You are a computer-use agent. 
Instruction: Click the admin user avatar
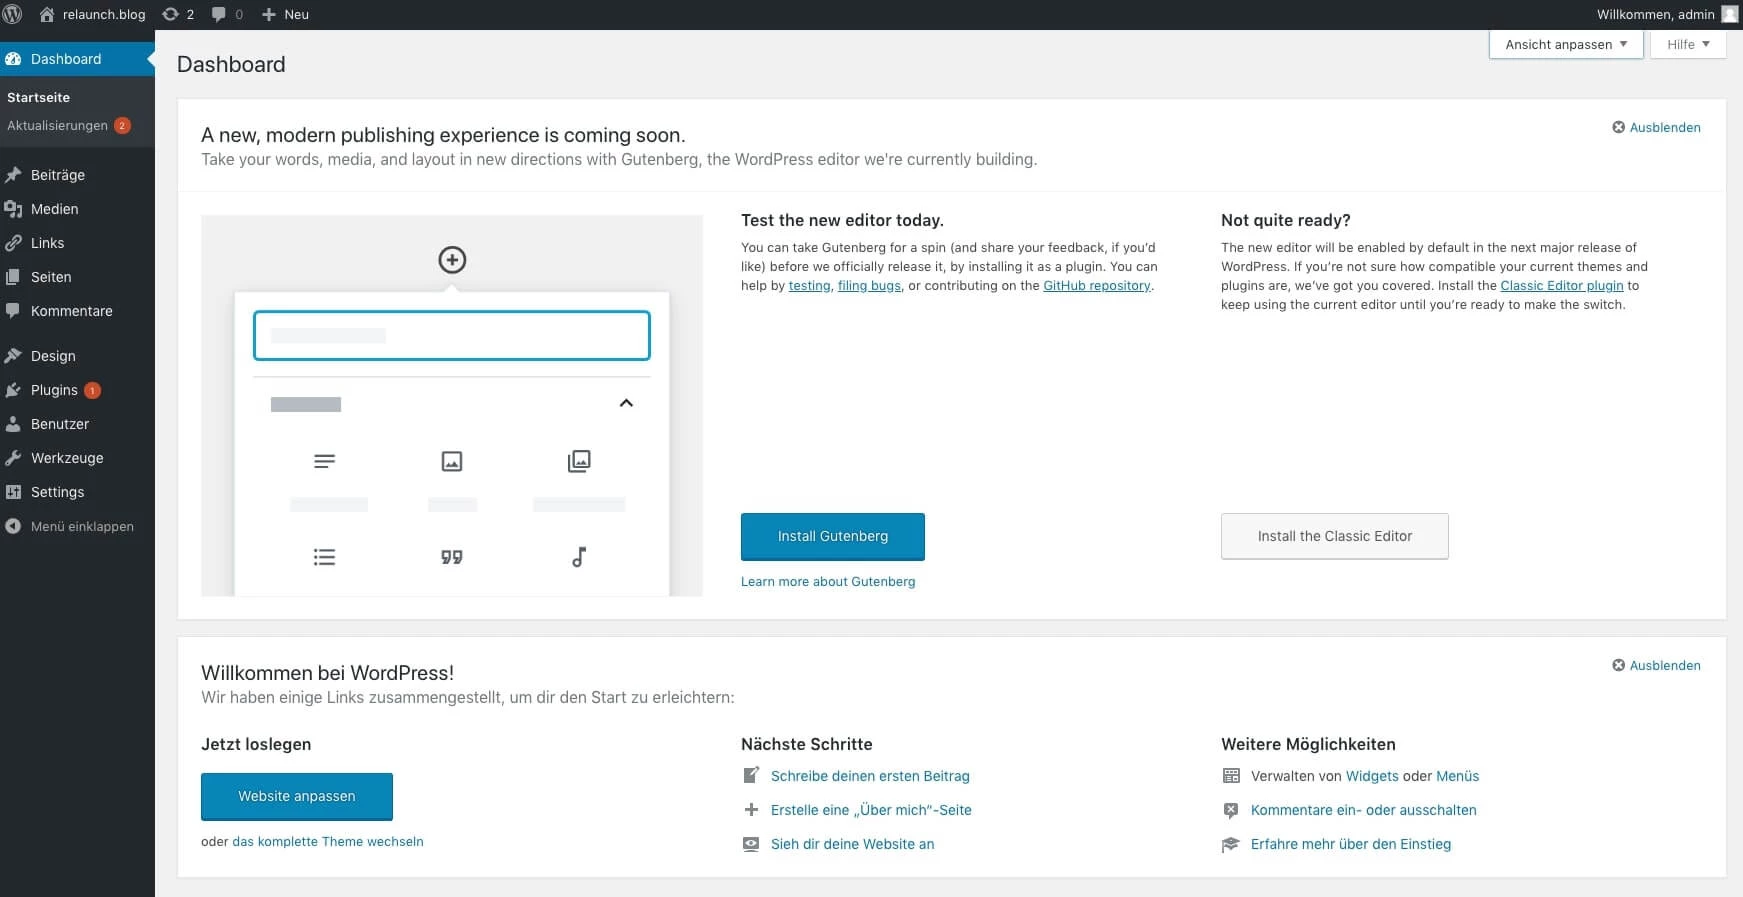[1729, 14]
